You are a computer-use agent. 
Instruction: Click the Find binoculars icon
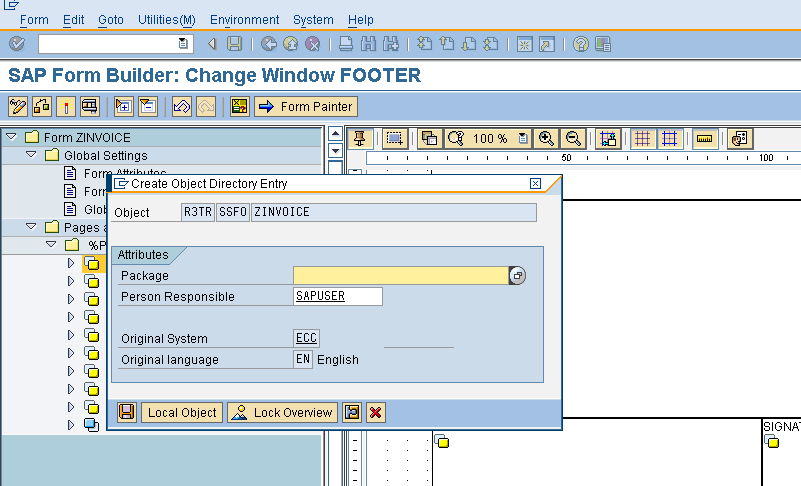[x=368, y=44]
